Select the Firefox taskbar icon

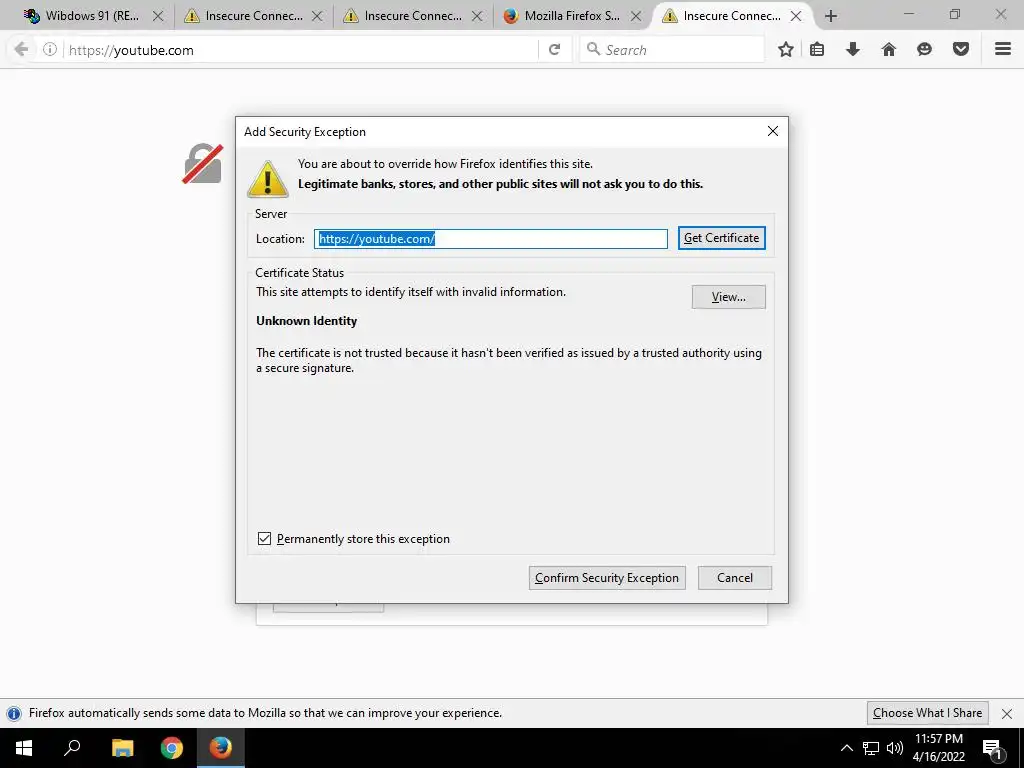221,748
